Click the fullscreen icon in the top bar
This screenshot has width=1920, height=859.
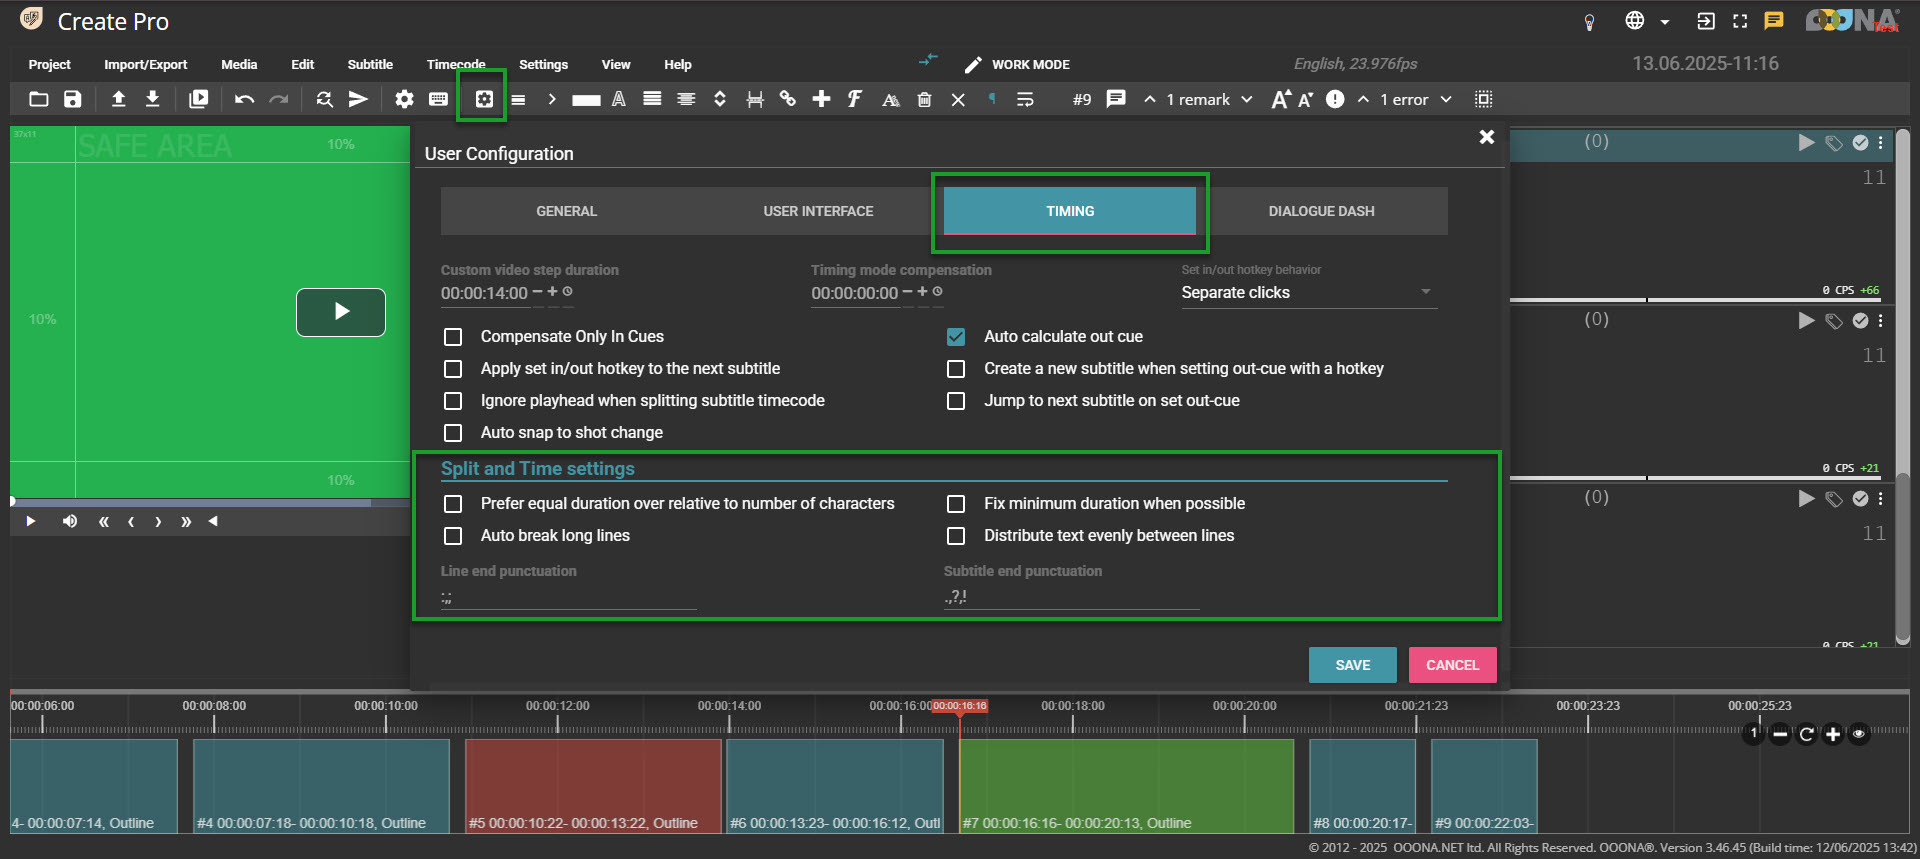pos(1740,21)
